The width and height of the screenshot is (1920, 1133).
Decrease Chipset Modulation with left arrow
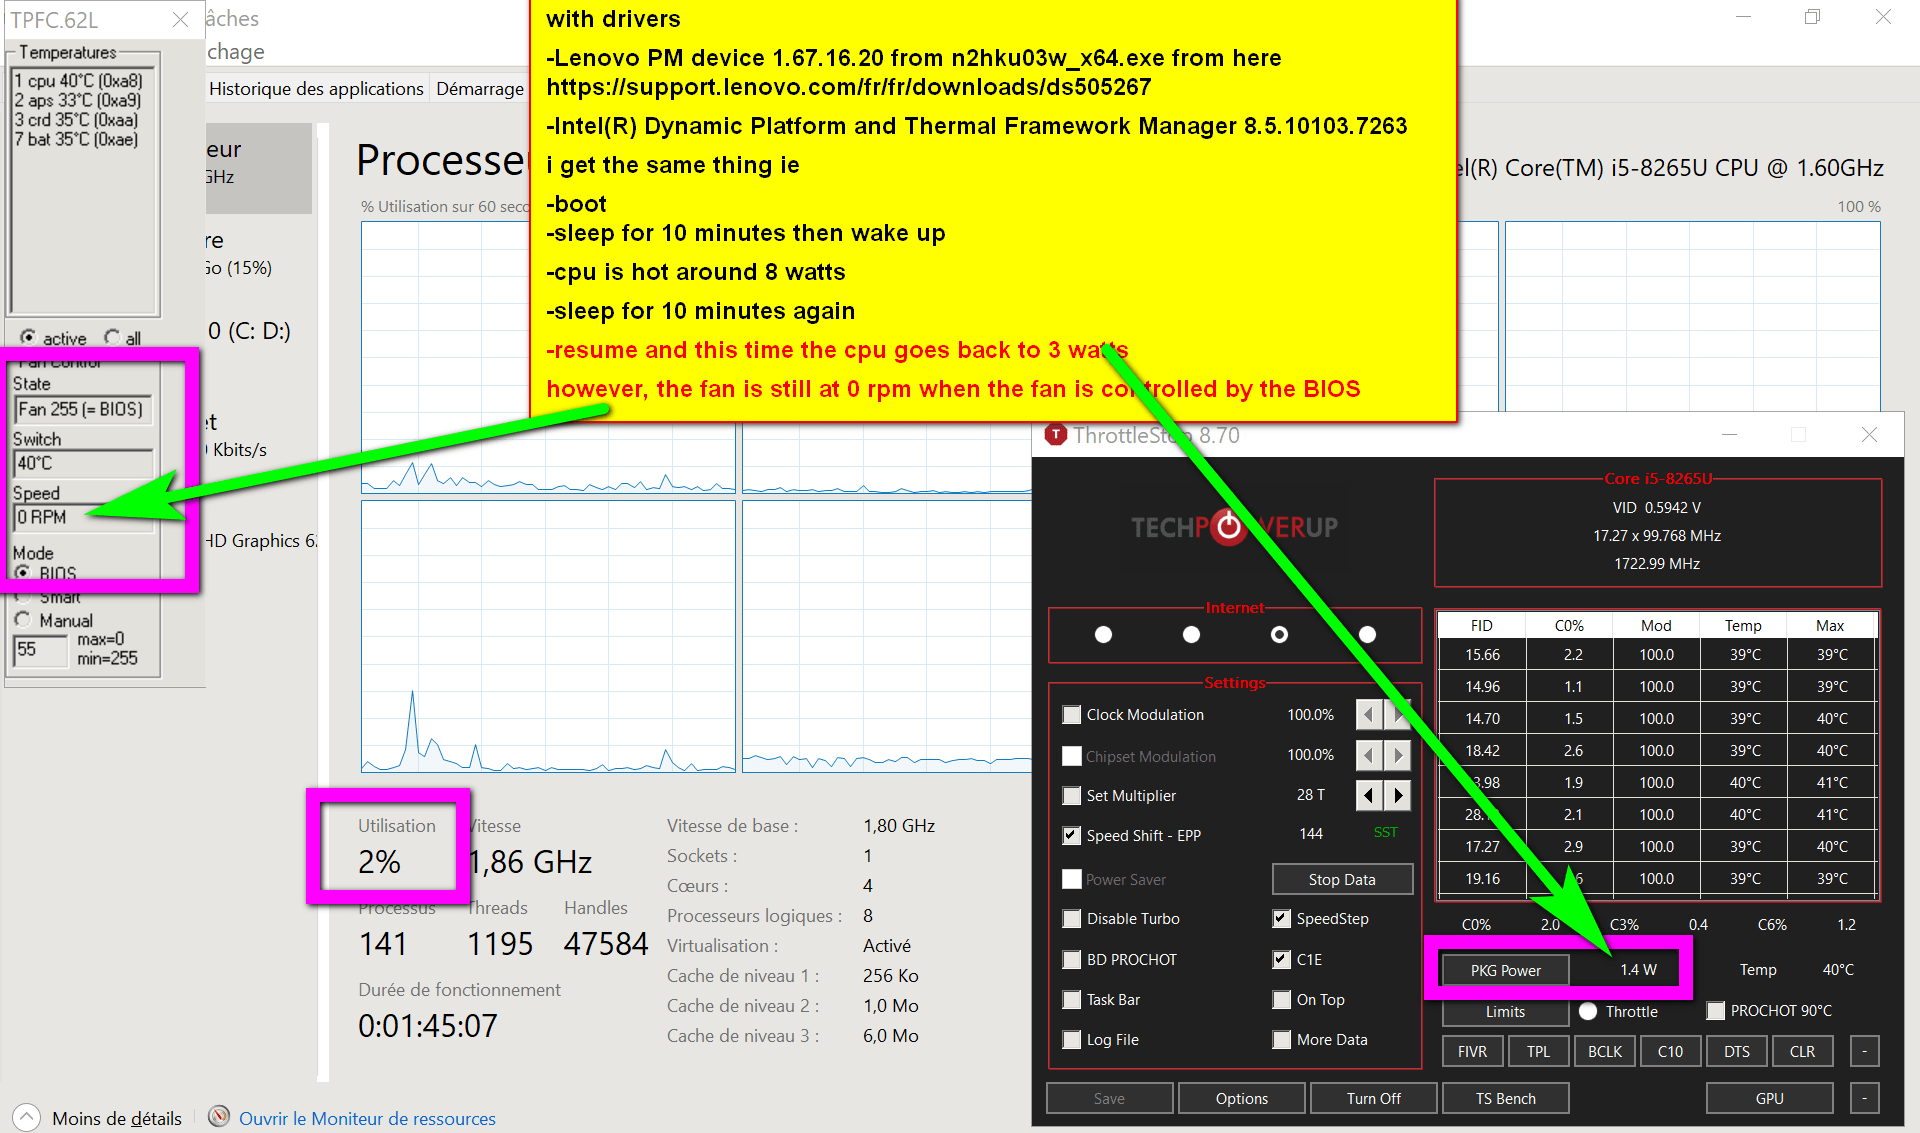1369,755
